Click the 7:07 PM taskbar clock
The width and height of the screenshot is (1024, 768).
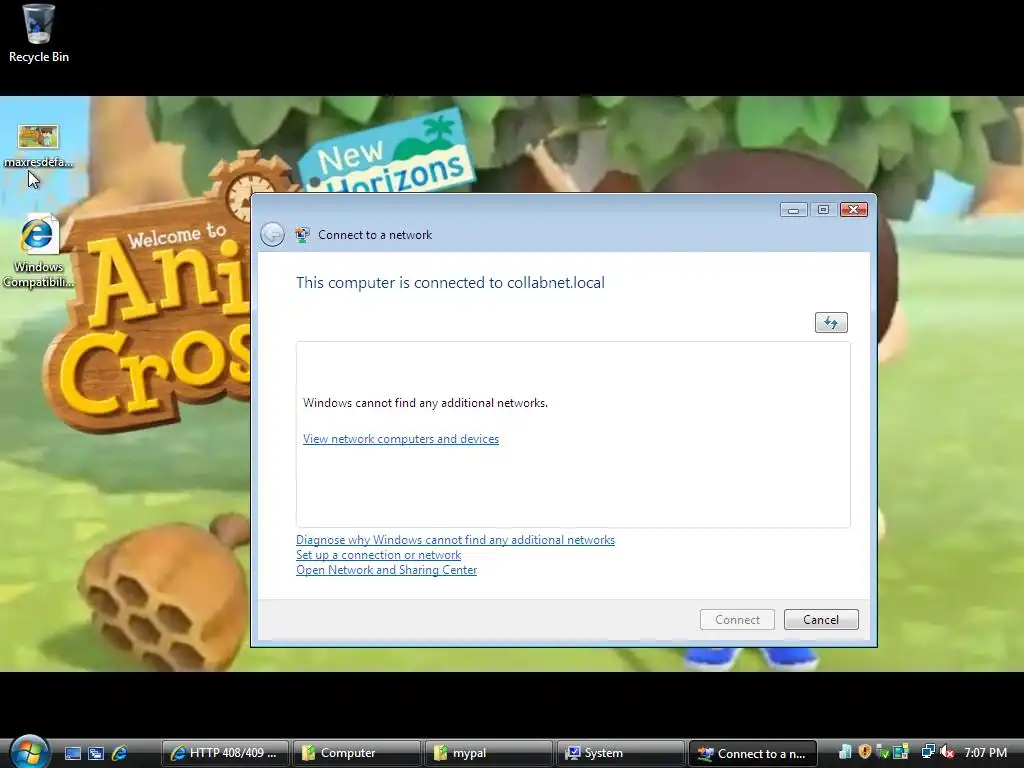[x=985, y=752]
